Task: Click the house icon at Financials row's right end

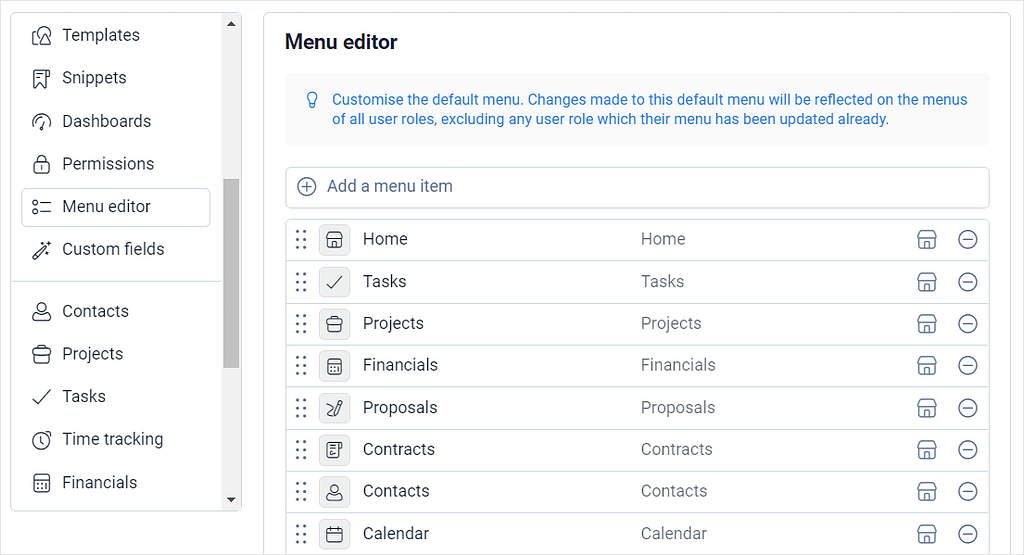Action: point(927,366)
